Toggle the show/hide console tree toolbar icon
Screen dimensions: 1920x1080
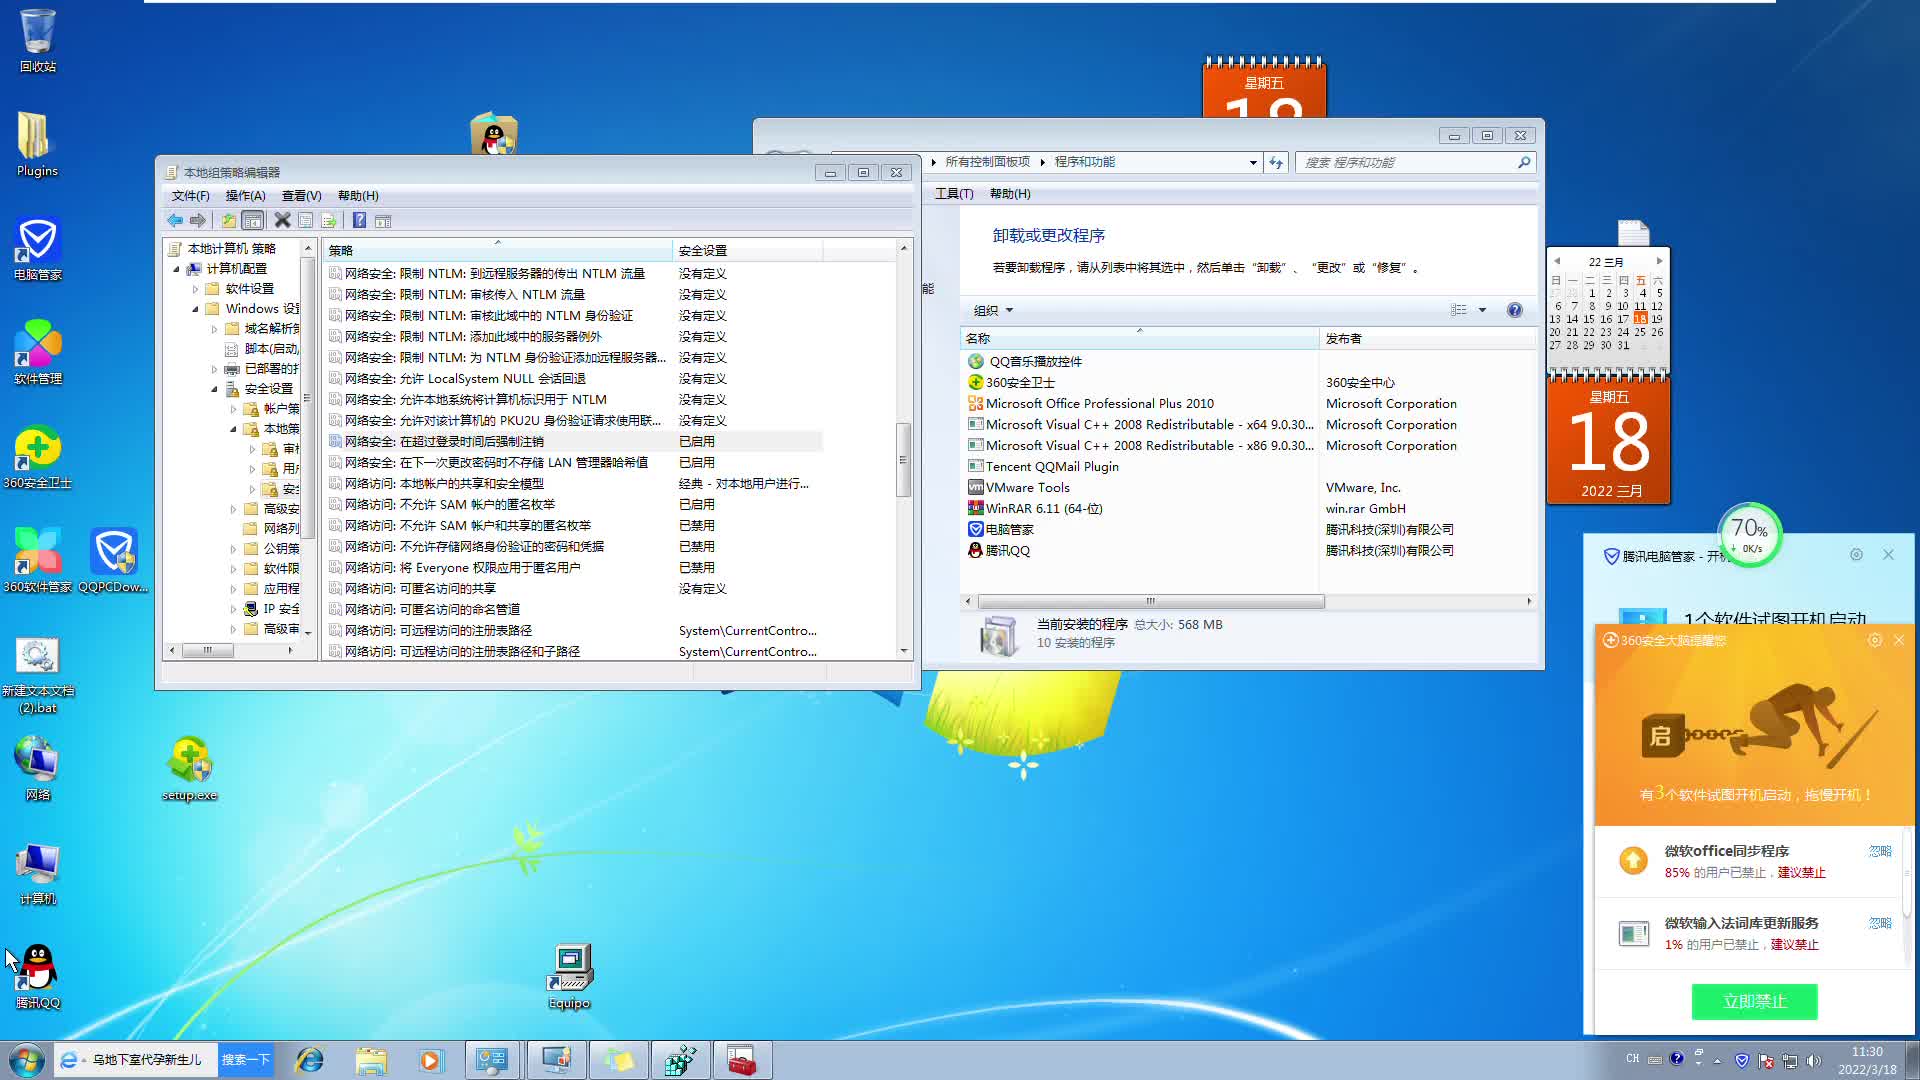click(253, 220)
